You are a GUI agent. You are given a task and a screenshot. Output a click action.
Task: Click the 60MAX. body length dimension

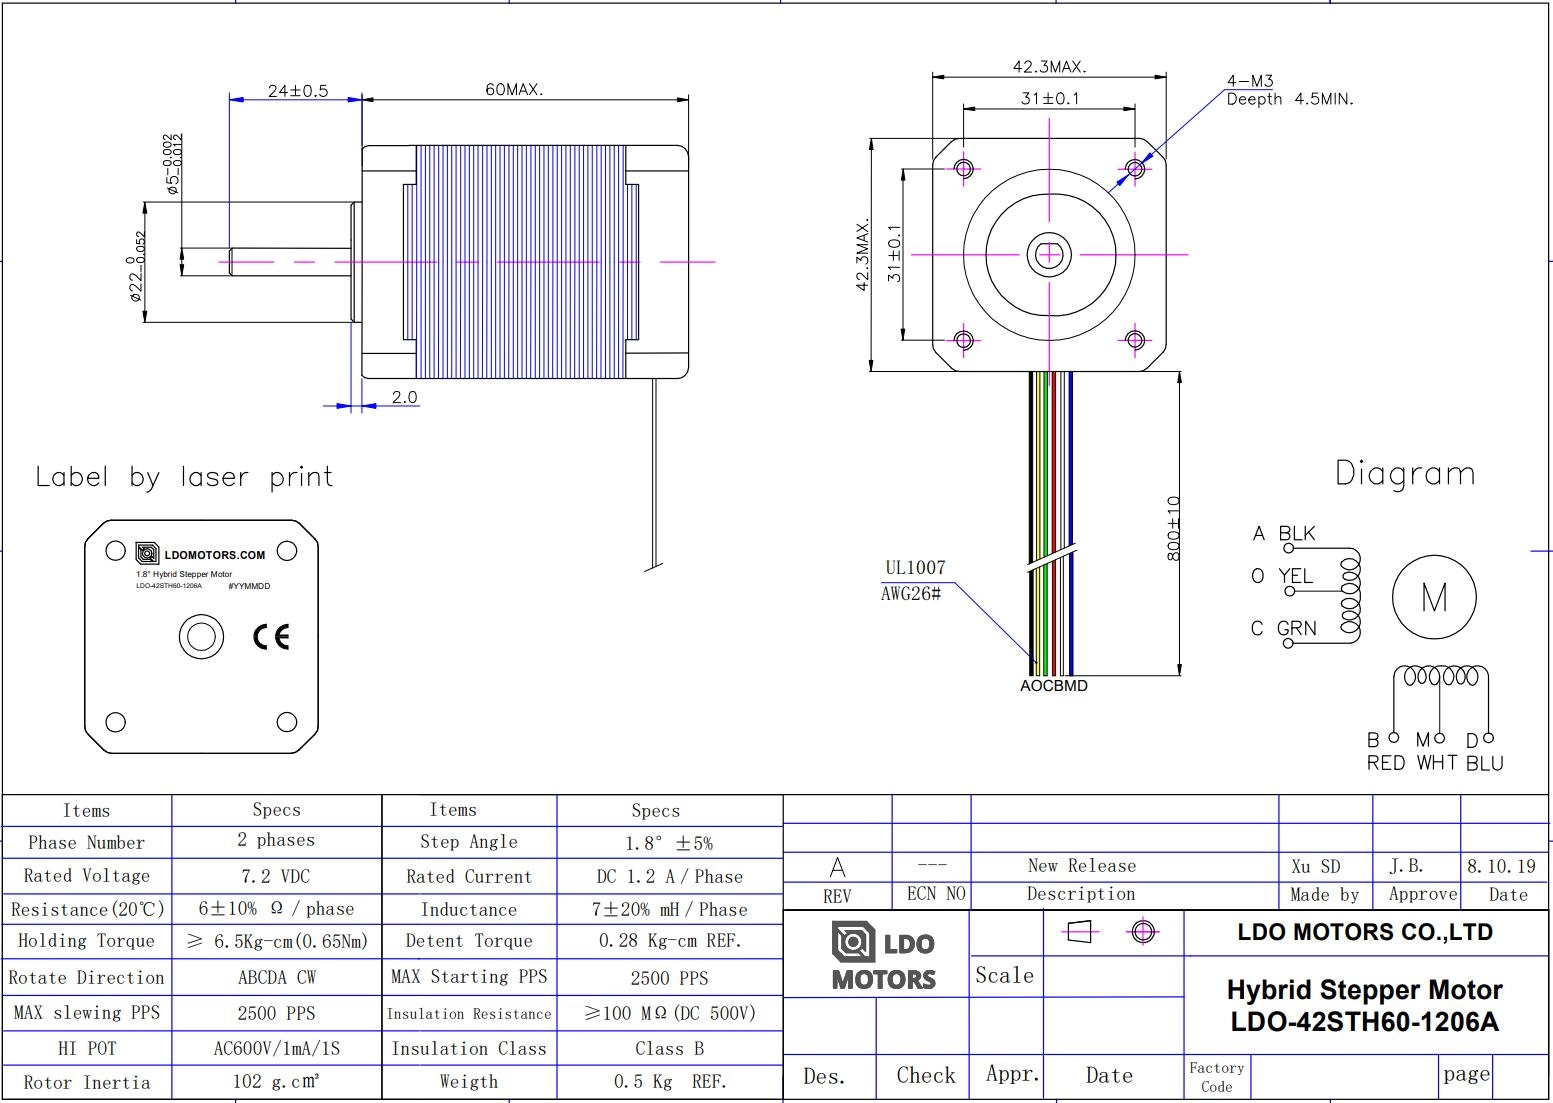(x=514, y=89)
